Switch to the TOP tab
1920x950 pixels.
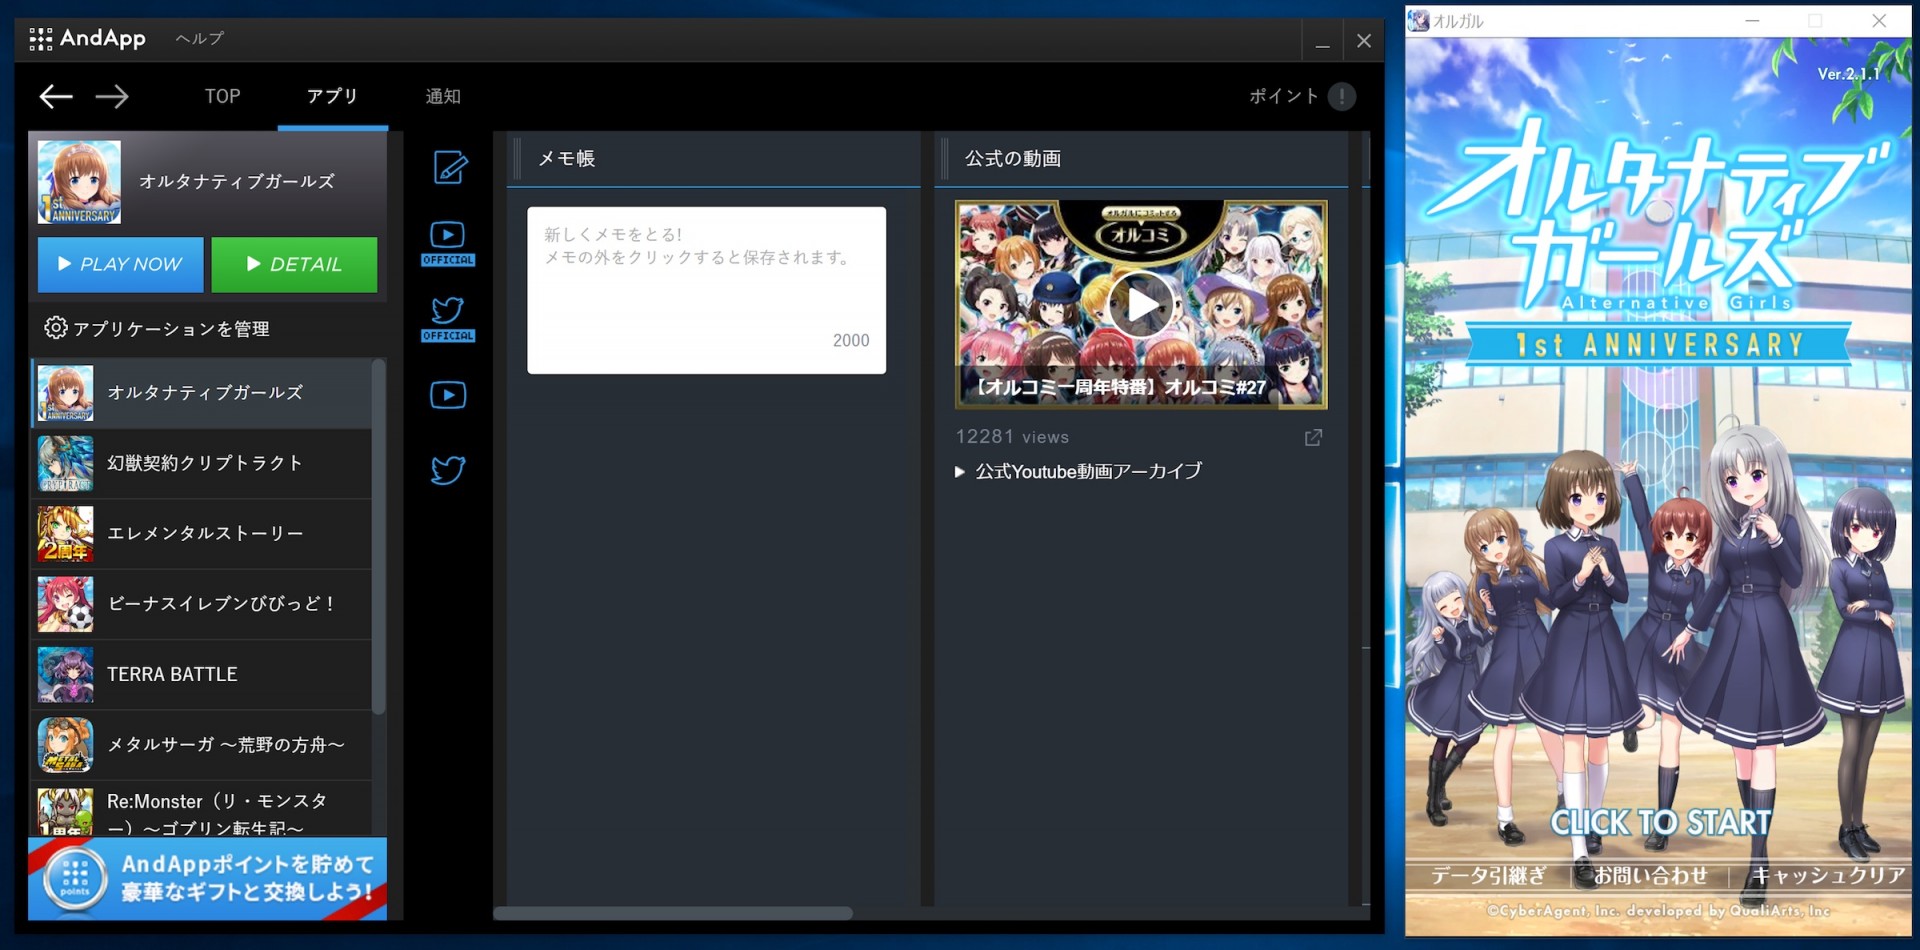pyautogui.click(x=222, y=96)
